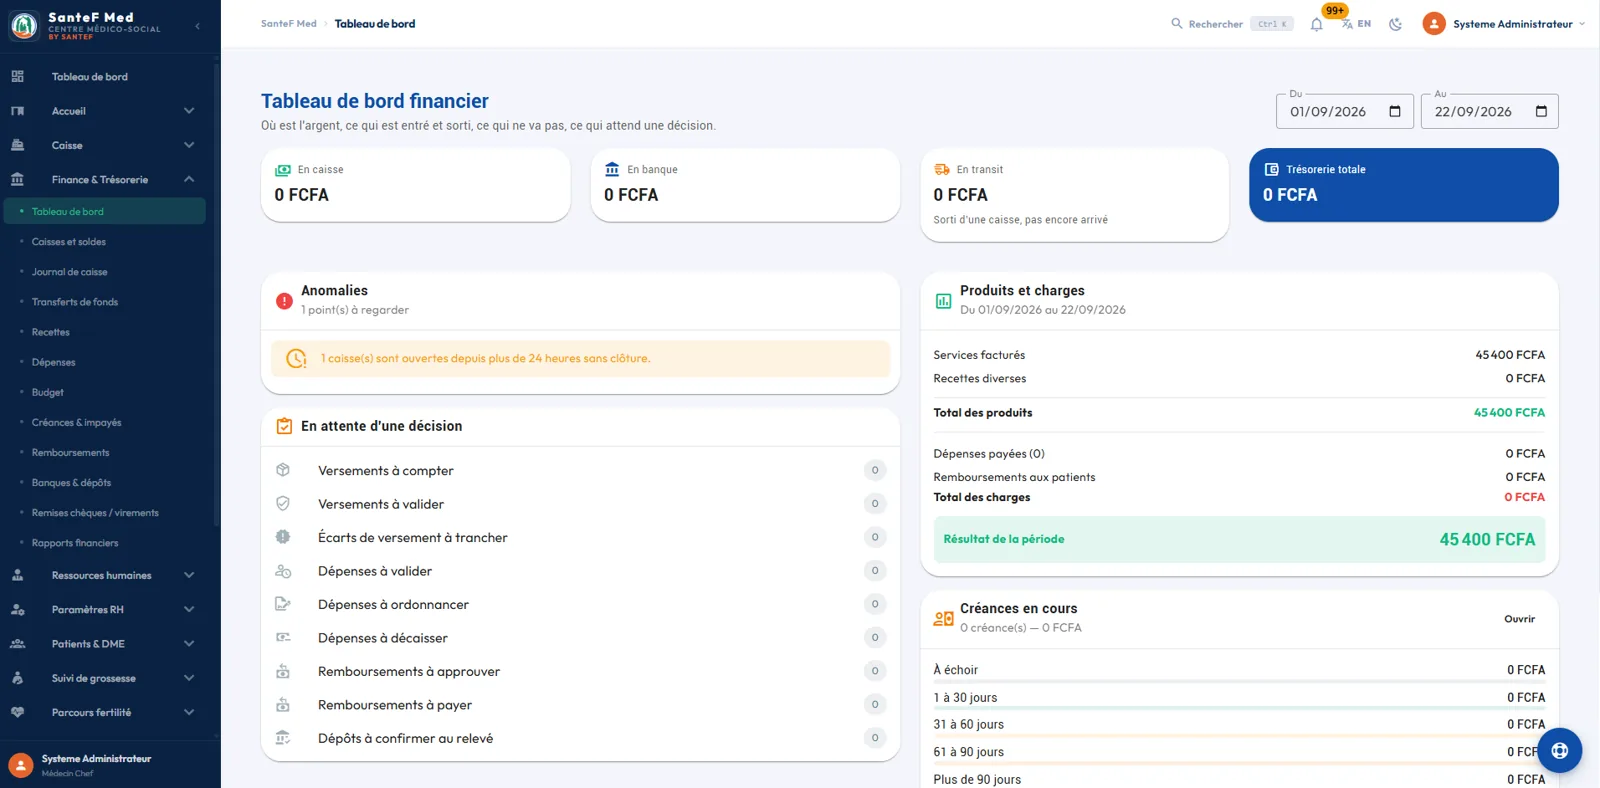1600x788 pixels.
Task: Click the Dépenses à ordonnancer icon
Action: [283, 604]
